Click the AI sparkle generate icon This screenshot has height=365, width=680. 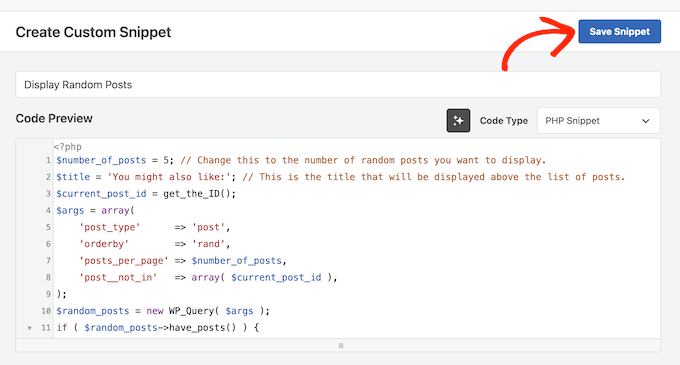458,121
